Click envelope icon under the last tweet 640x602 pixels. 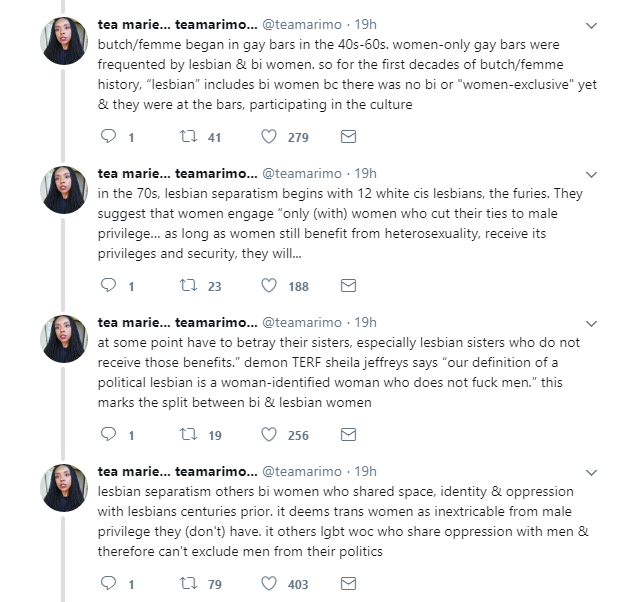(x=348, y=583)
